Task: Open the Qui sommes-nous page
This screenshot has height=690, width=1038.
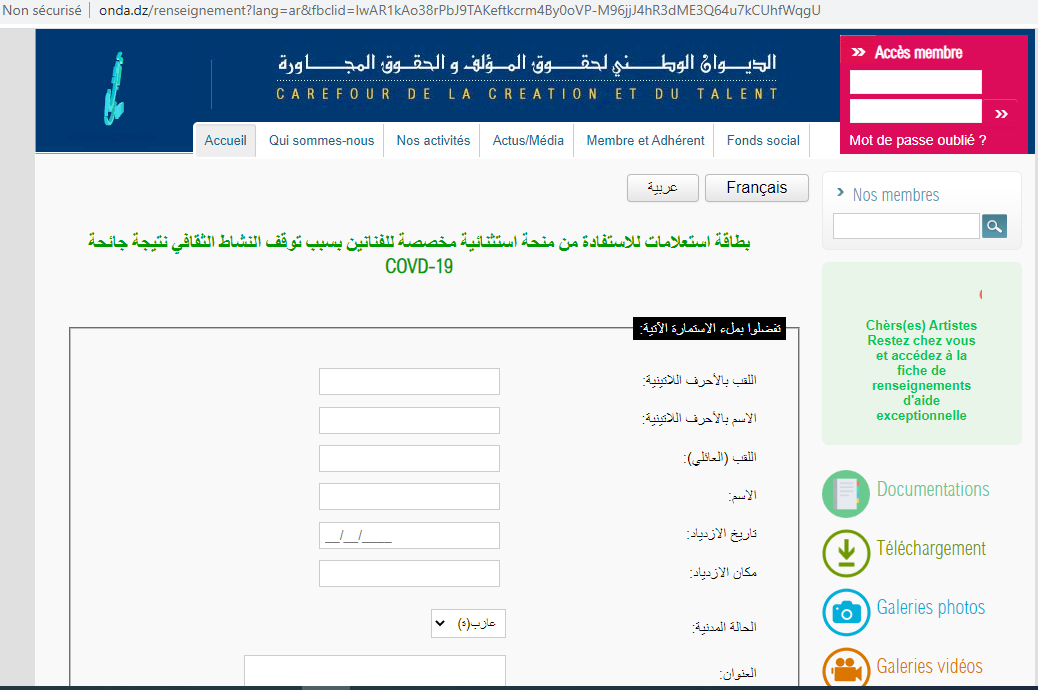Action: coord(321,140)
